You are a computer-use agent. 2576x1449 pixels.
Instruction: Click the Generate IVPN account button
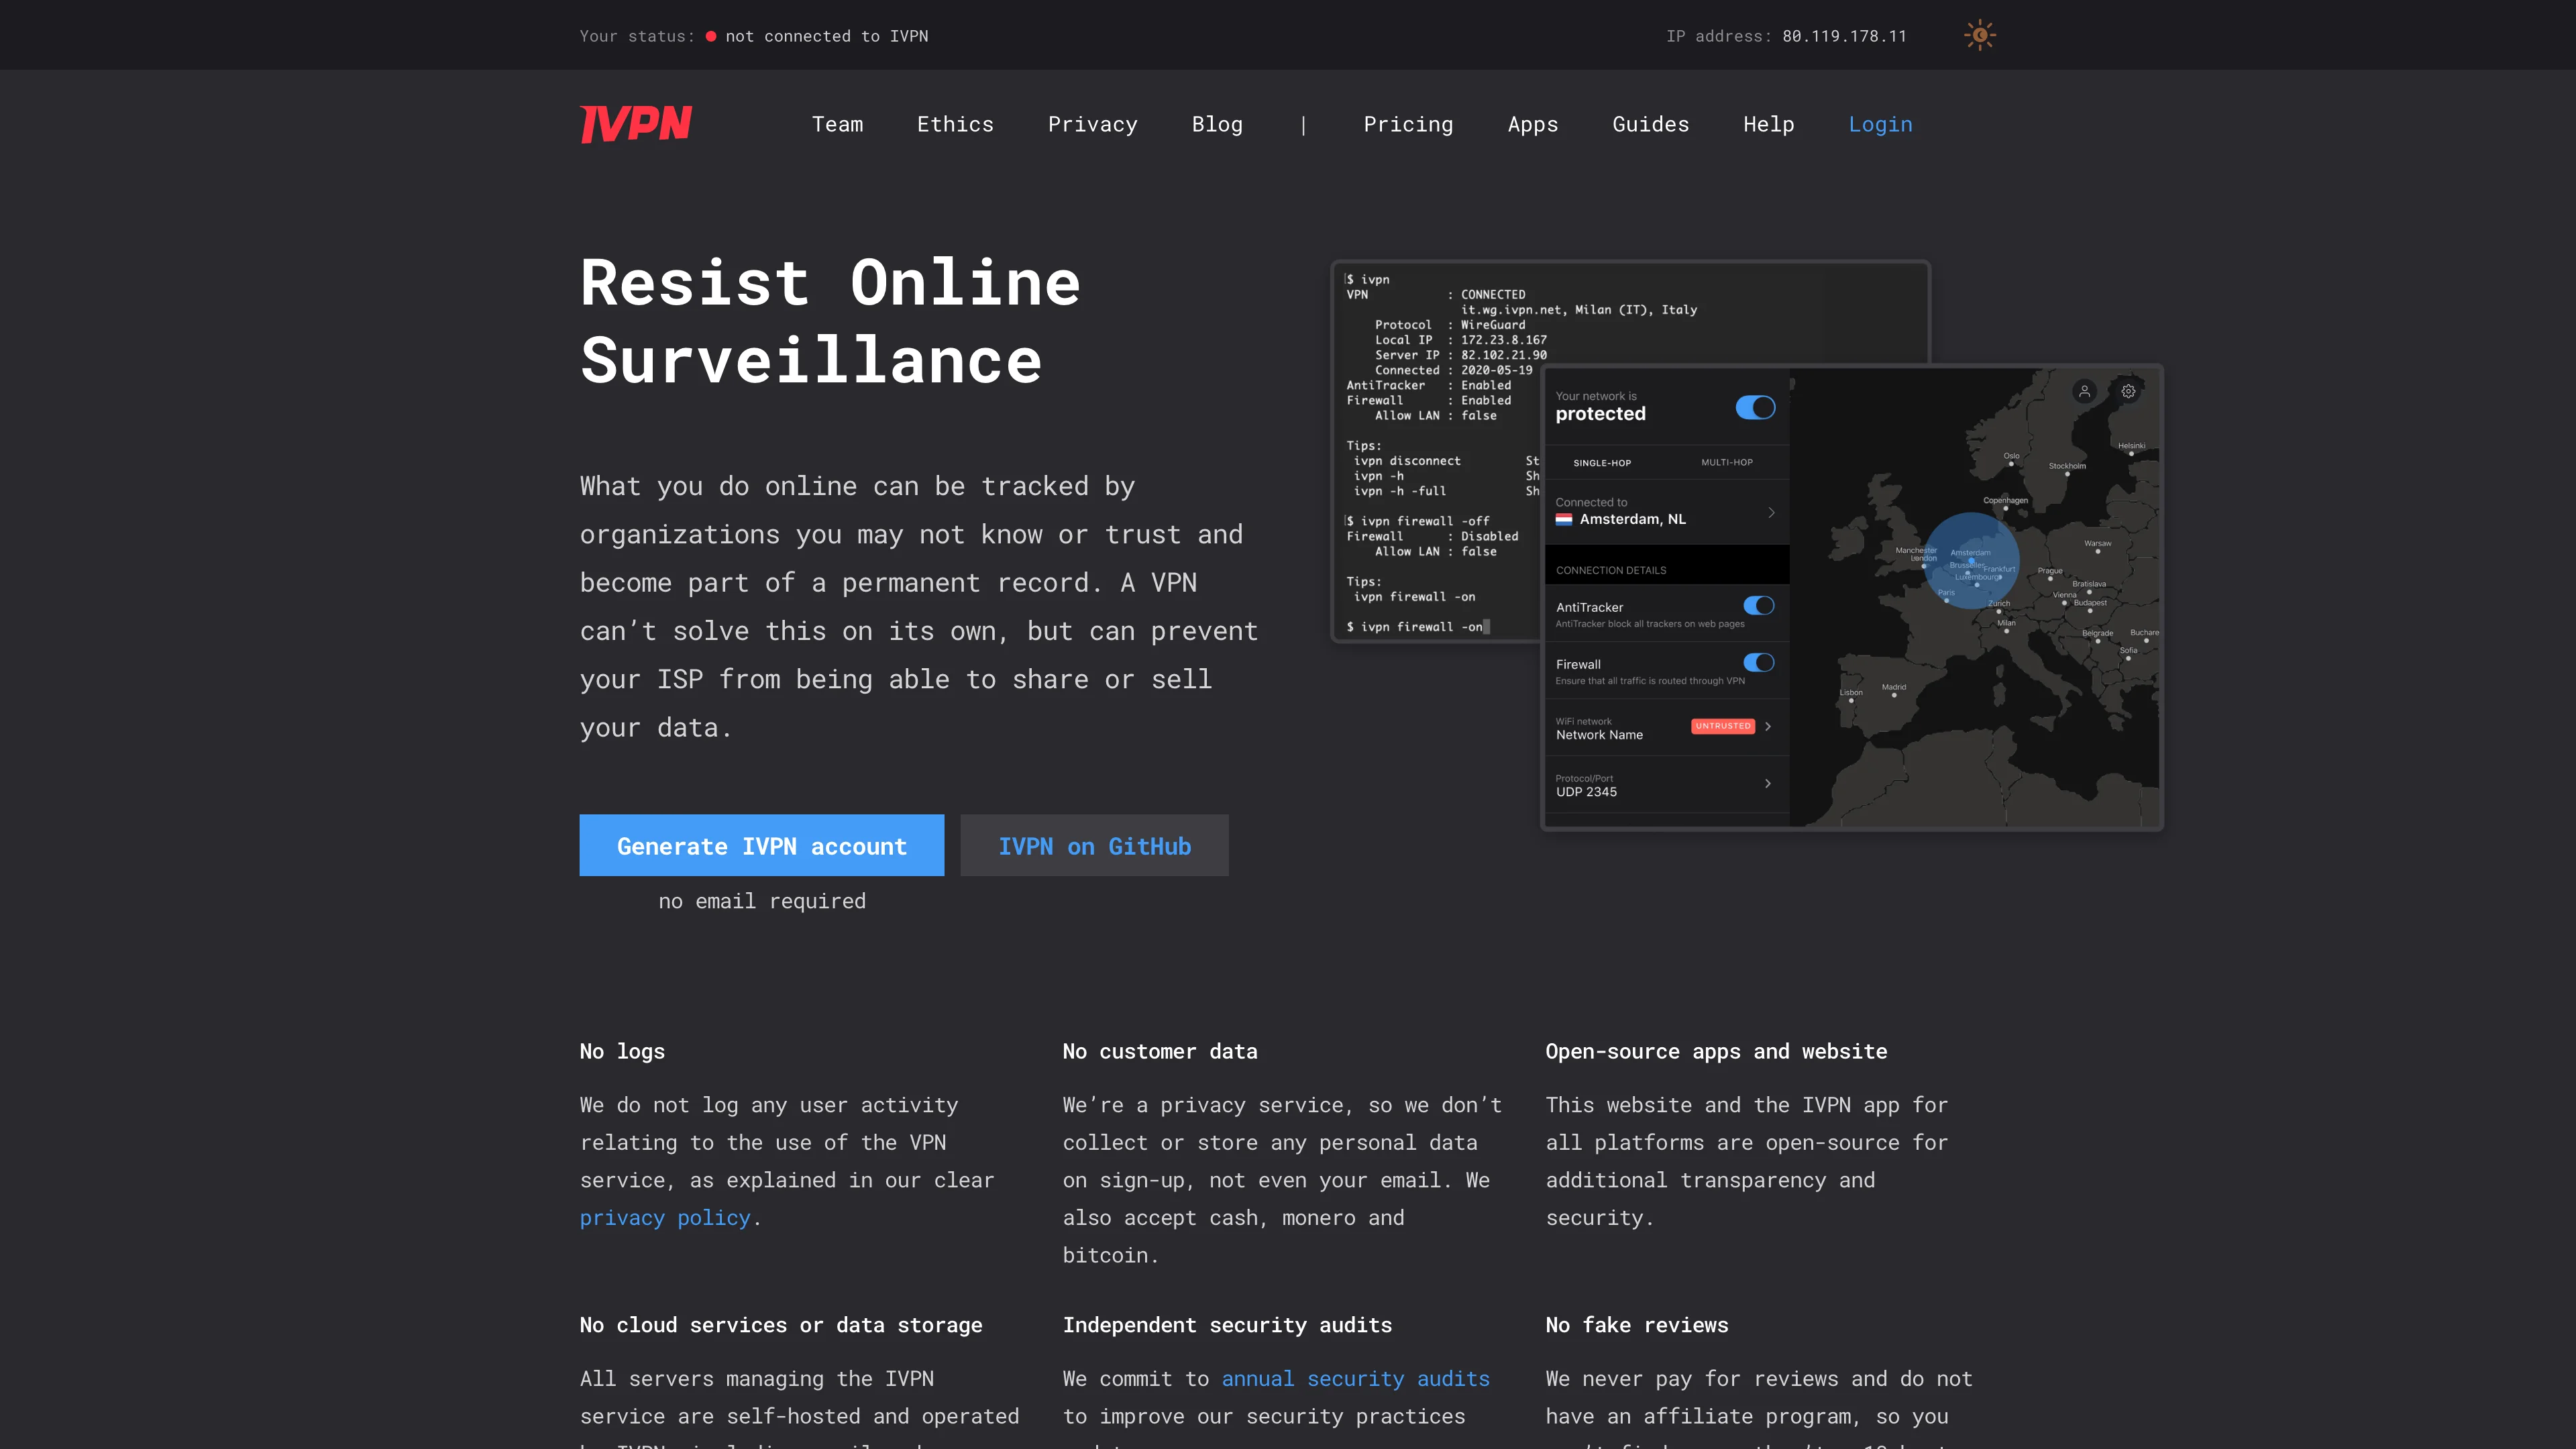pos(761,845)
